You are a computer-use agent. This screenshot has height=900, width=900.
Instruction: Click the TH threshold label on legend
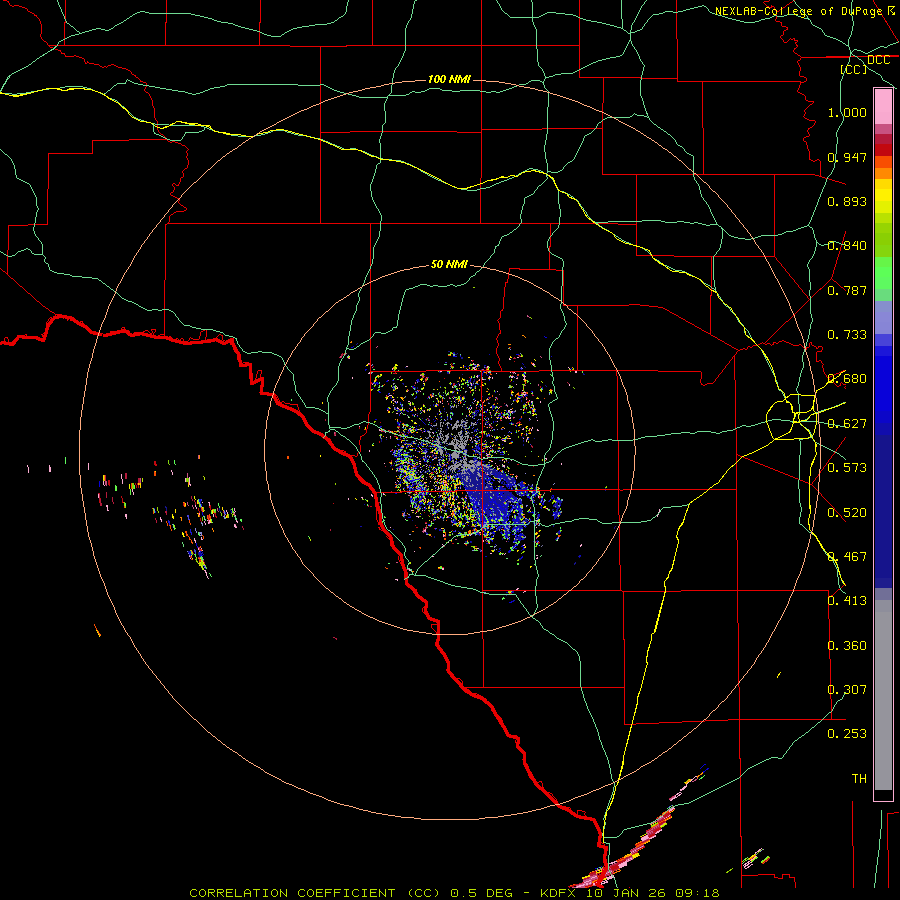tap(859, 779)
